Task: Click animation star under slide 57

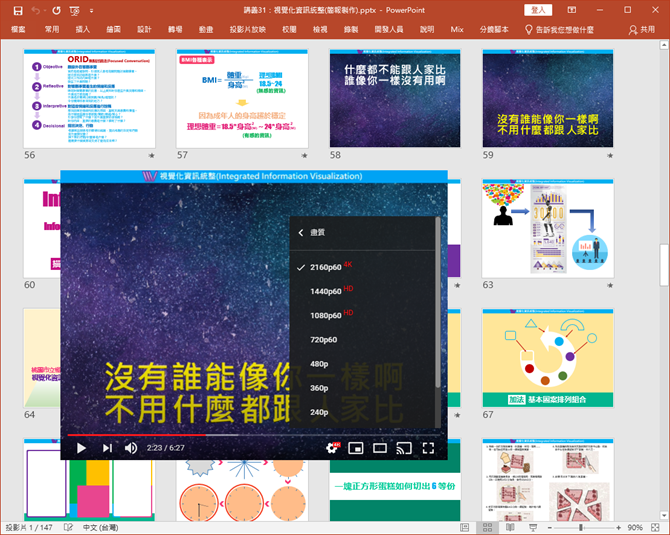Action: pyautogui.click(x=304, y=156)
